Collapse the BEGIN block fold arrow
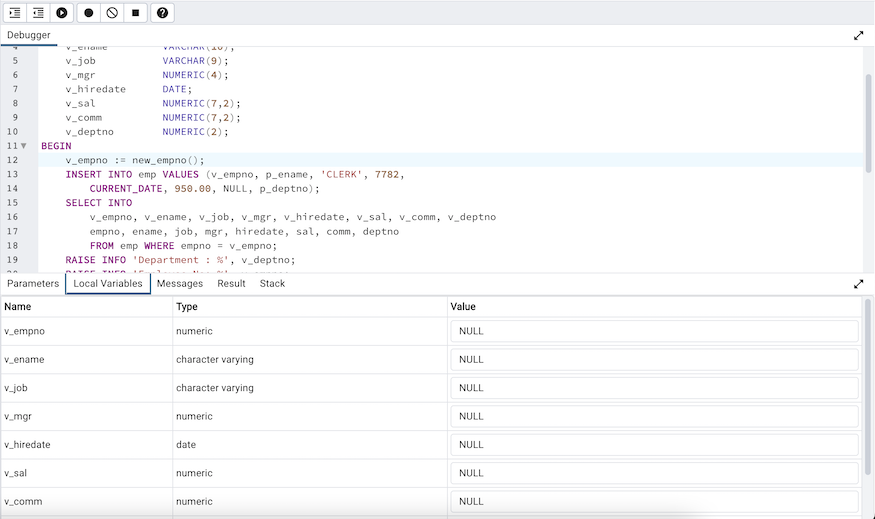 point(24,146)
